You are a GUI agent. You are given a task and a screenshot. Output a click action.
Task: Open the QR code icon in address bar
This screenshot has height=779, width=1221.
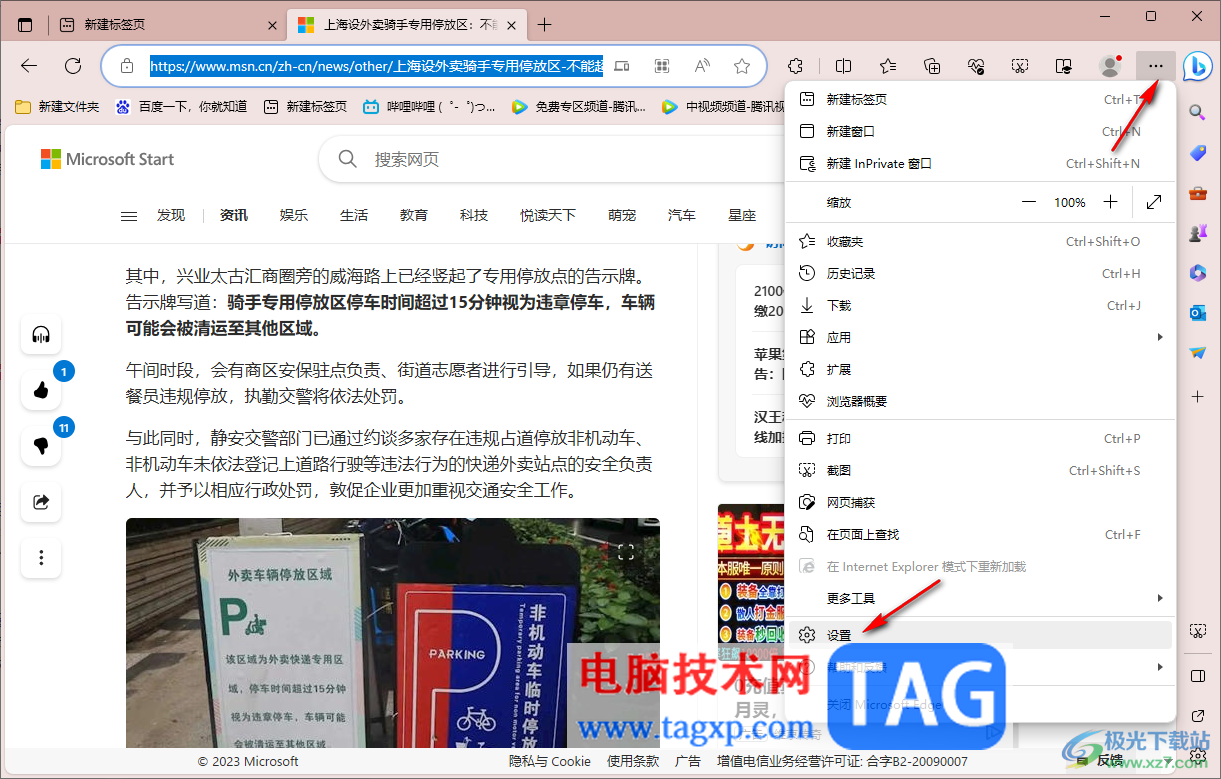[x=661, y=66]
